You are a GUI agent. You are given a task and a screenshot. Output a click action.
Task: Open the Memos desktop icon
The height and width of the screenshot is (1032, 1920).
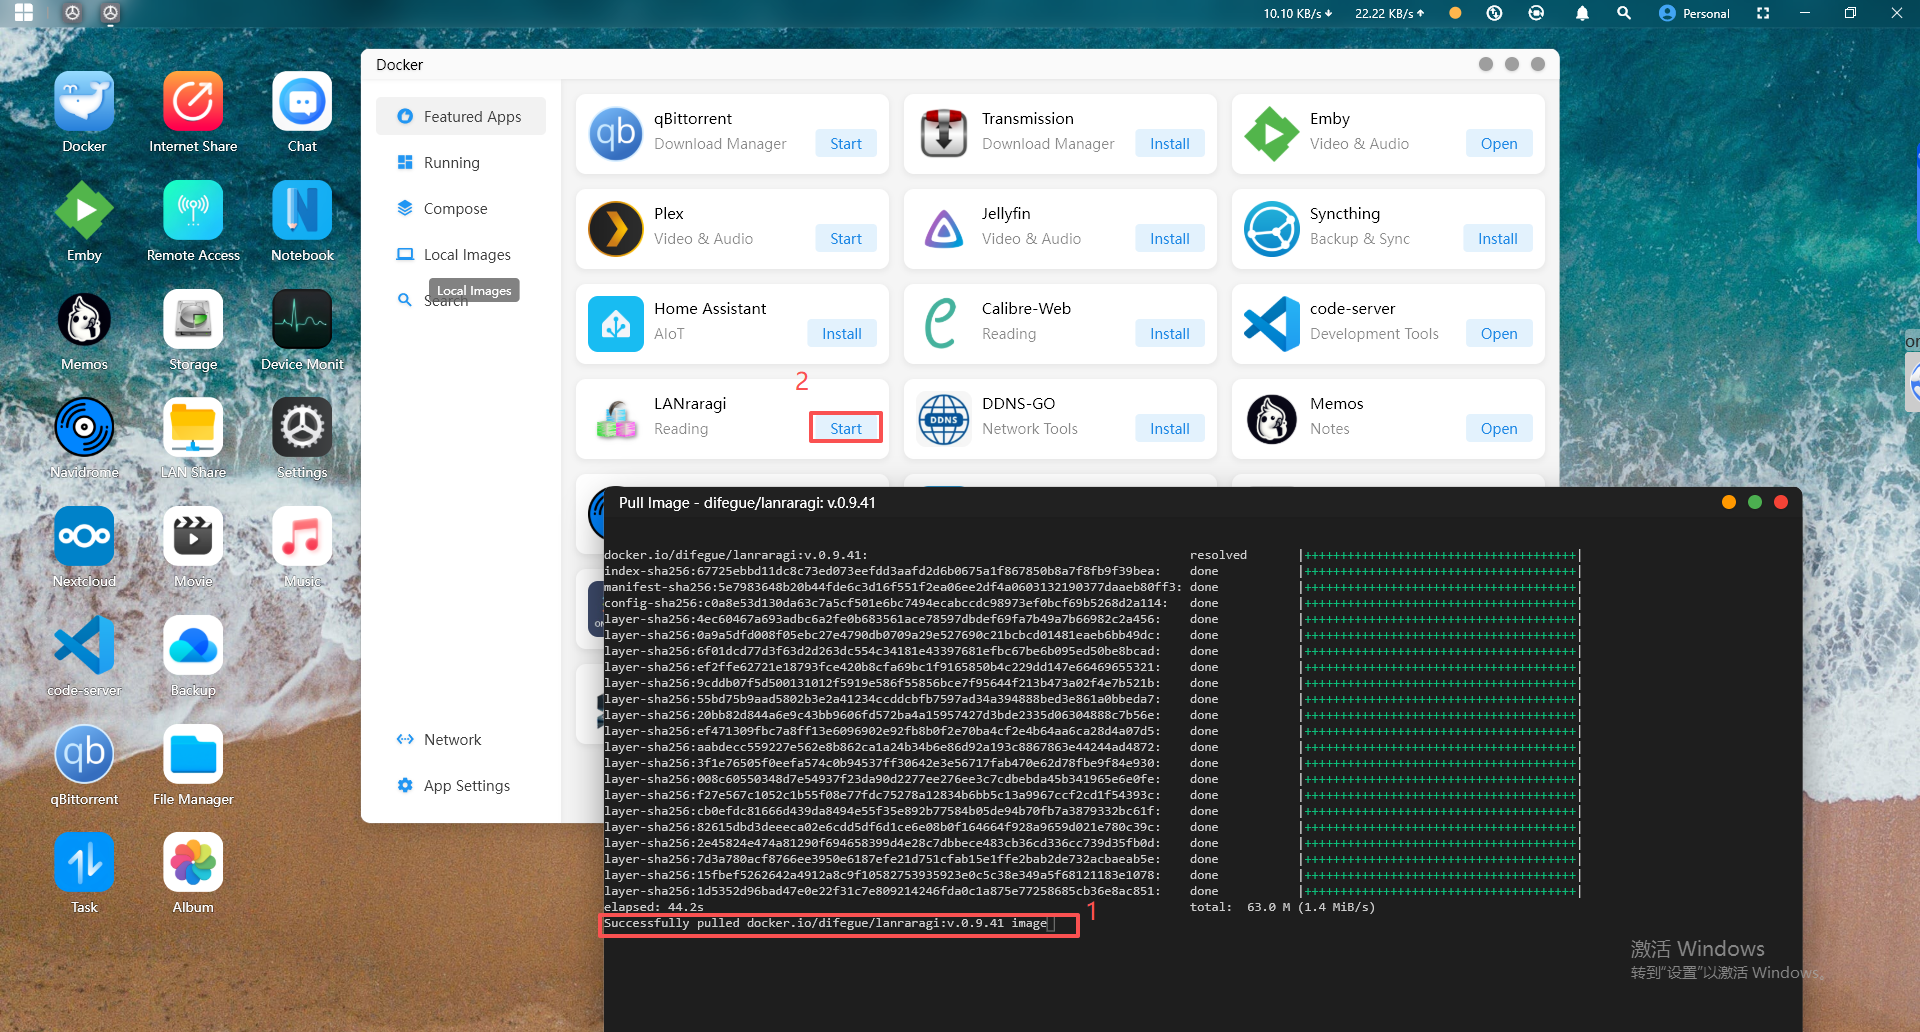tap(84, 320)
